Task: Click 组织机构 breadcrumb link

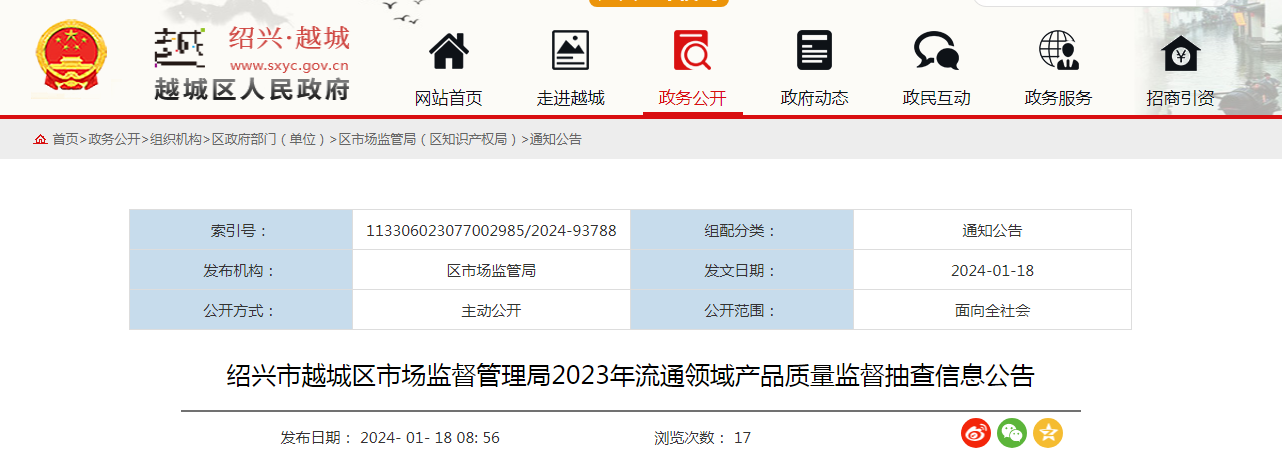Action: (176, 140)
